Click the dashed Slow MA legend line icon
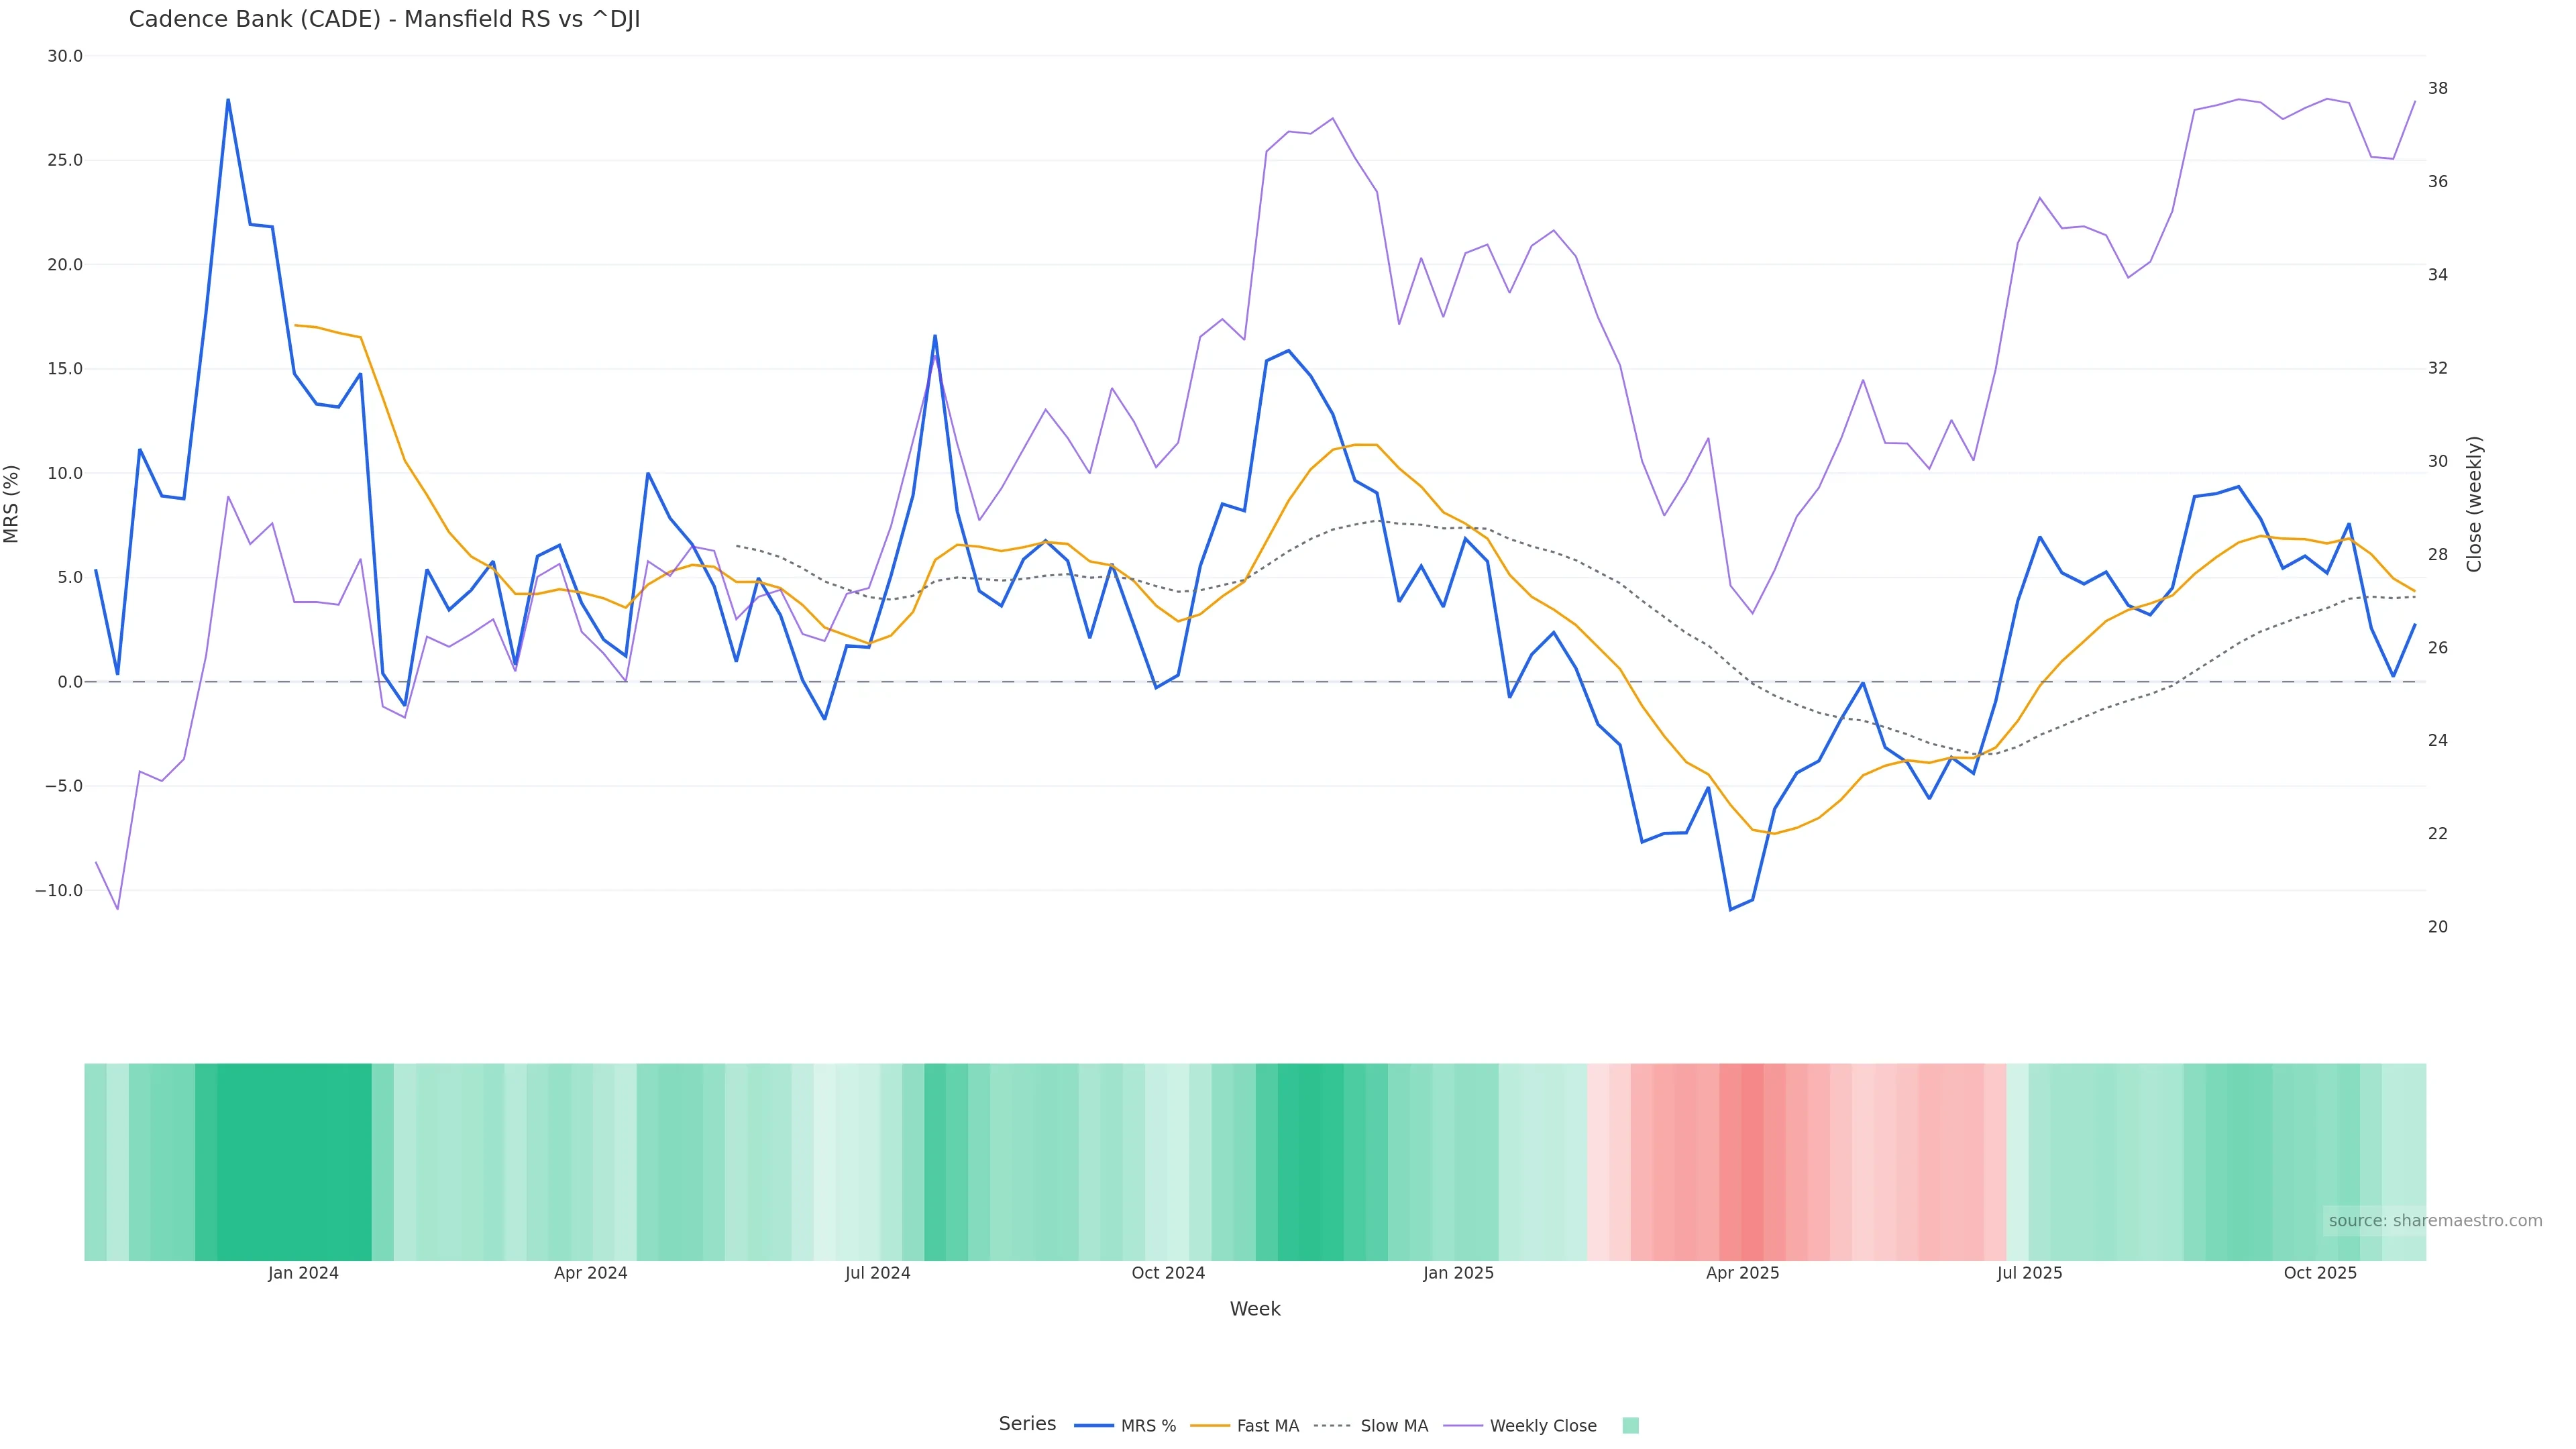 [1332, 1425]
